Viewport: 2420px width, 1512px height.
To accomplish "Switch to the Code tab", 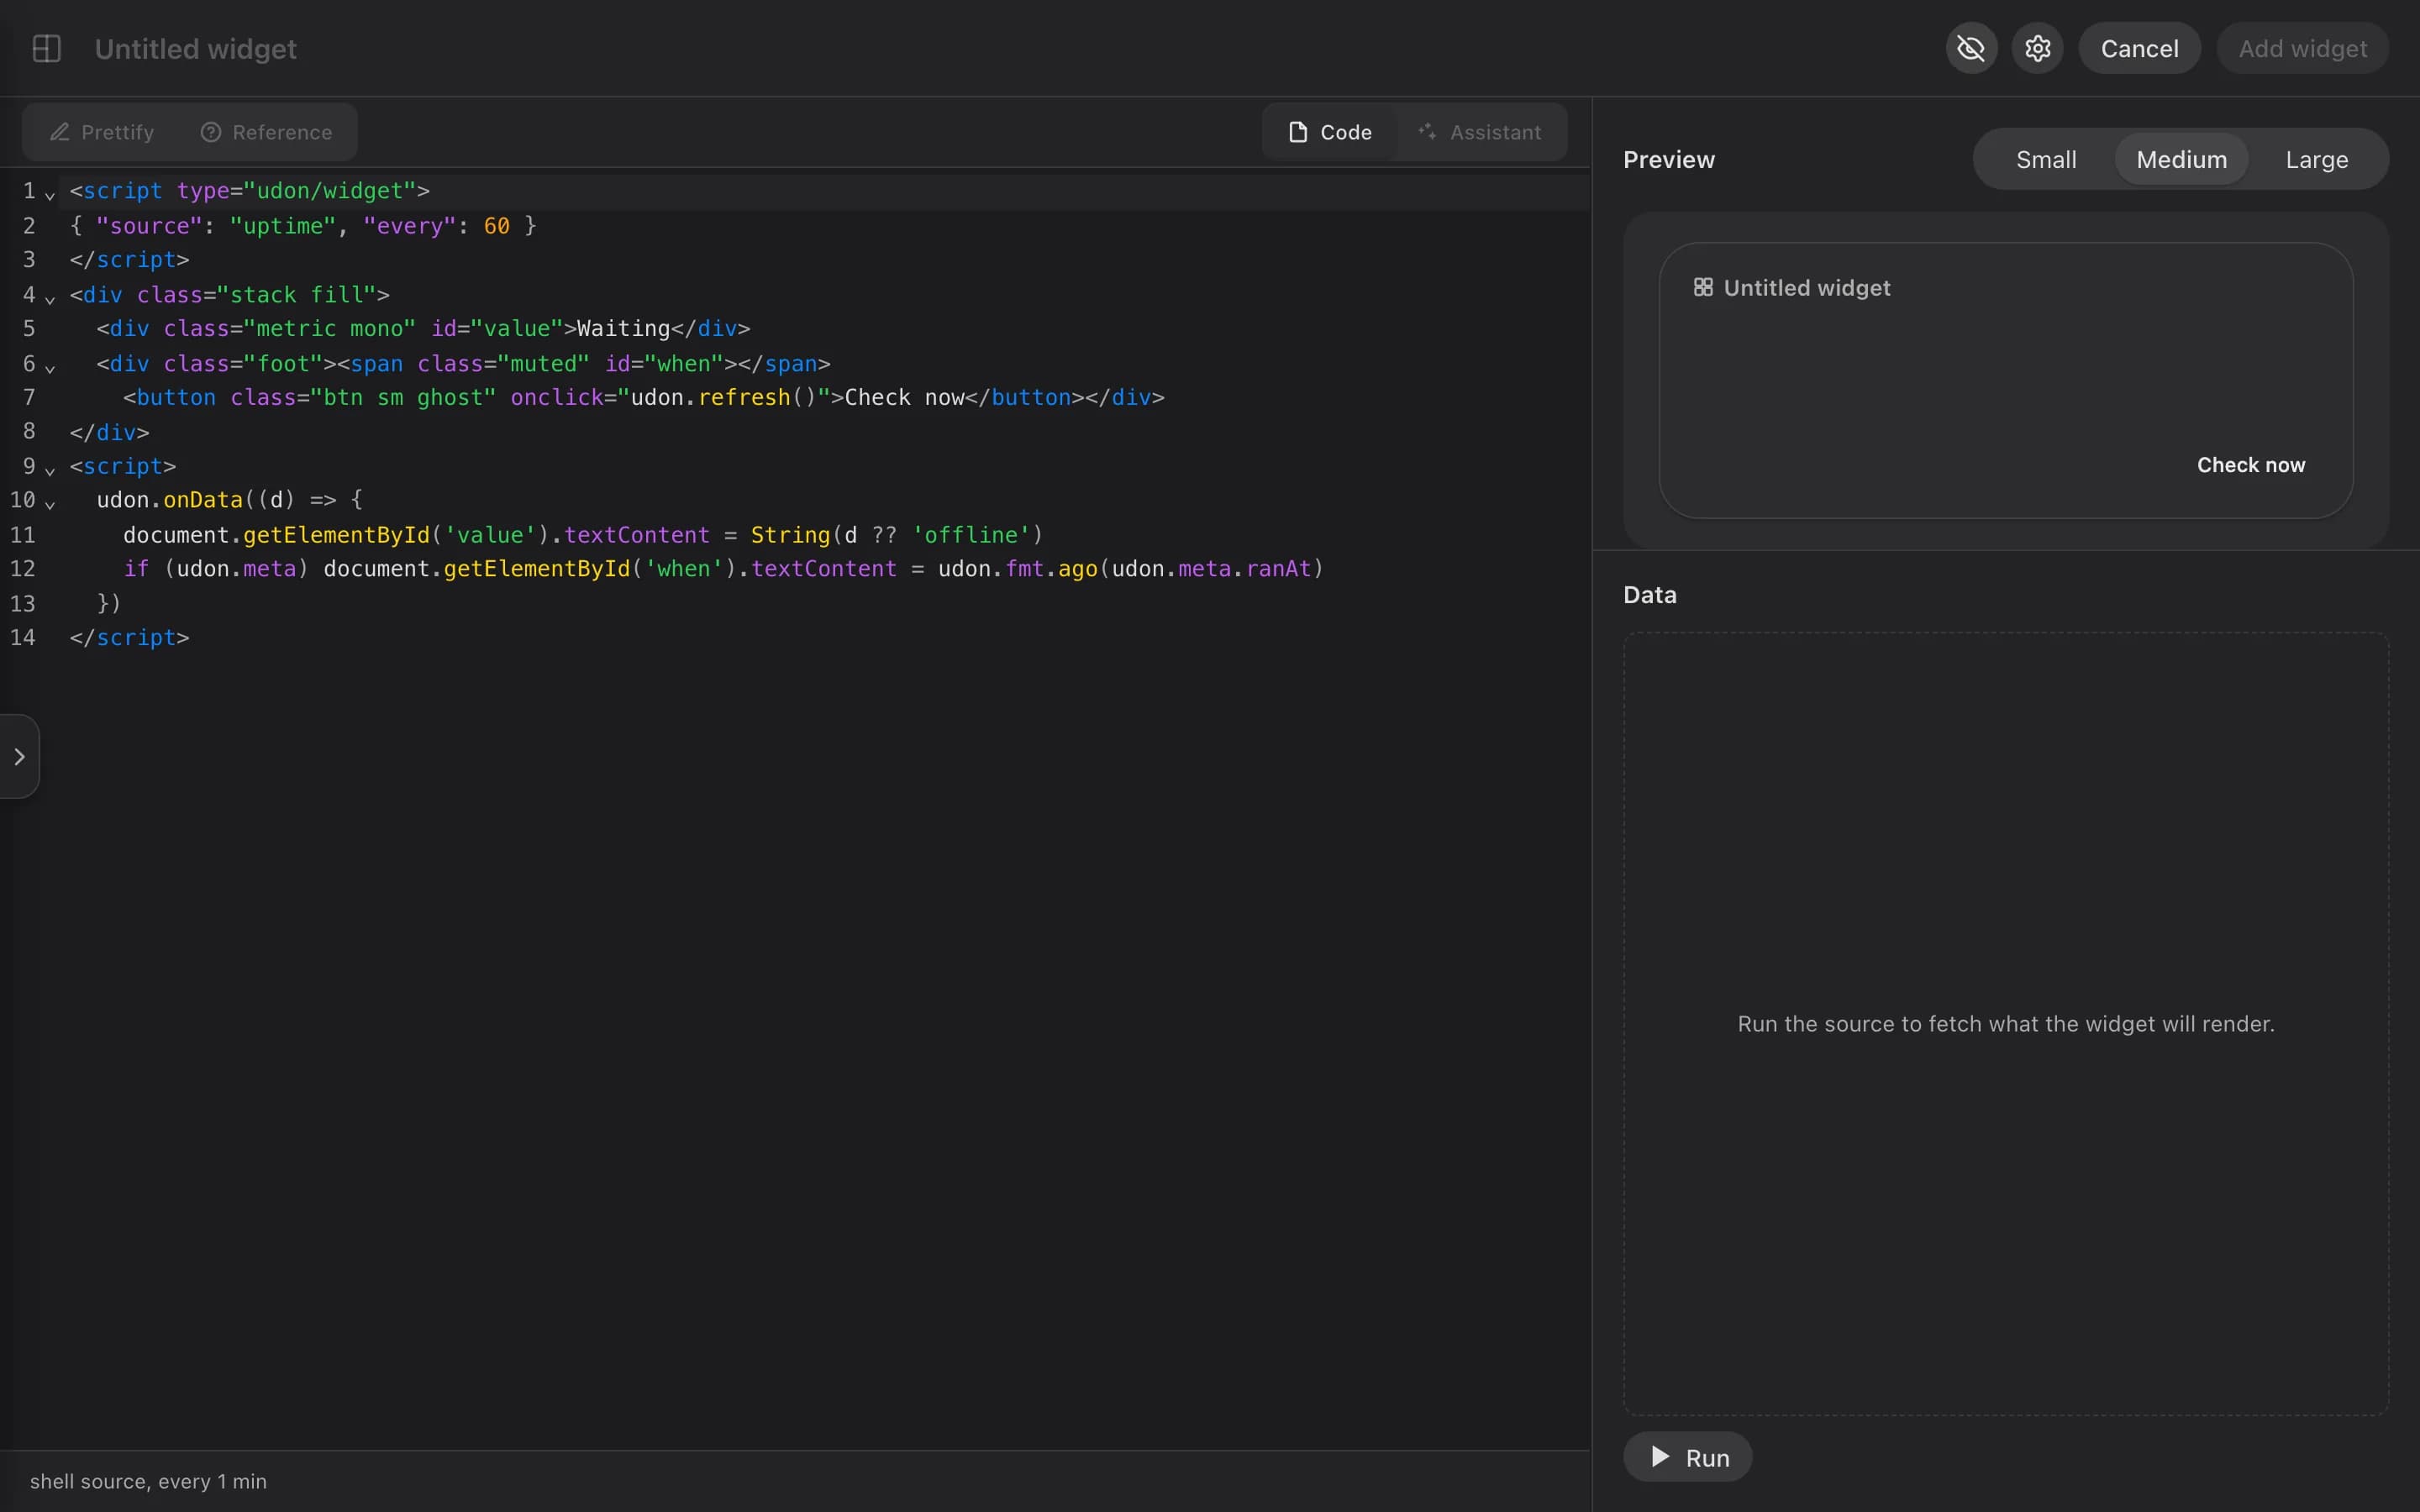I will [1330, 132].
